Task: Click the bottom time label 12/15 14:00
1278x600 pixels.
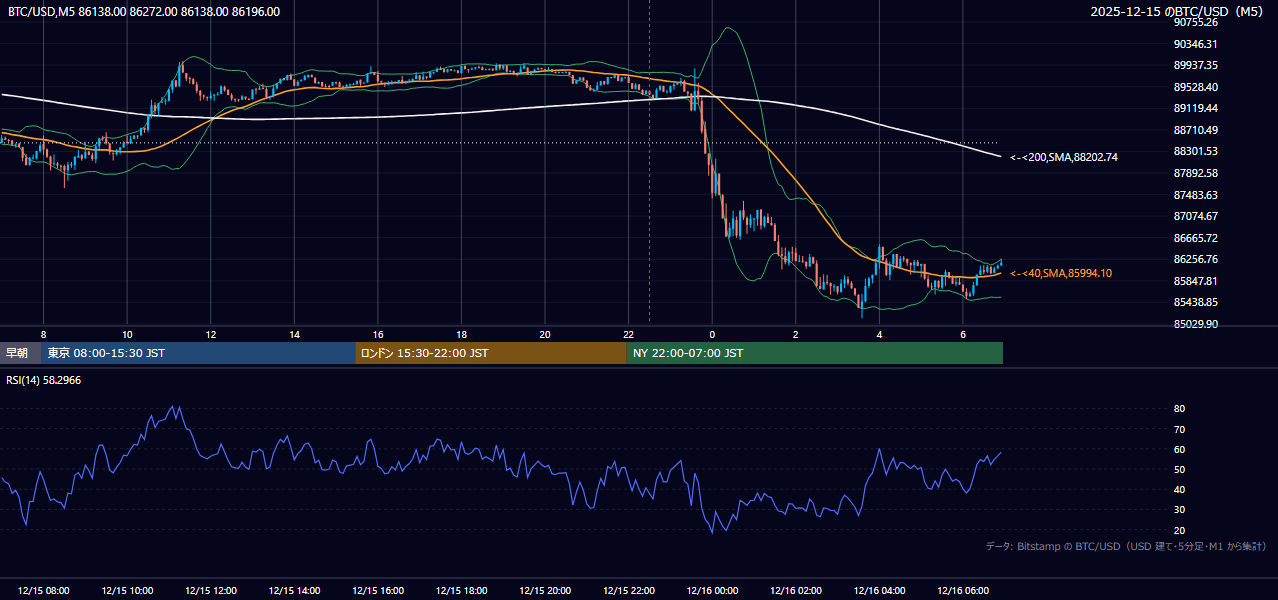Action: pos(294,591)
